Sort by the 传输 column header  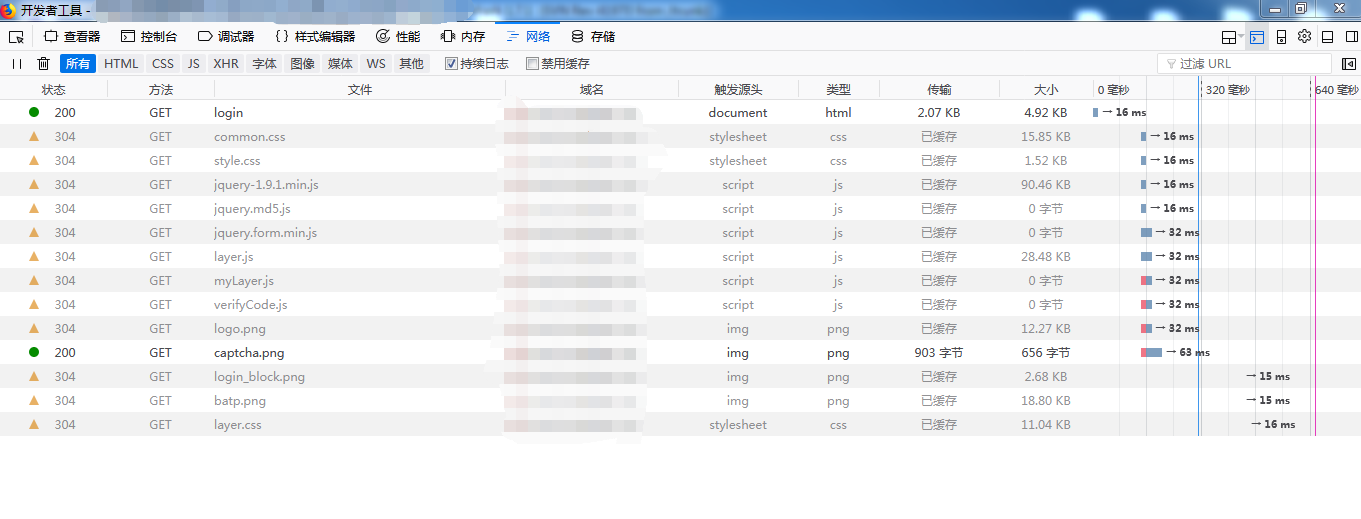[x=939, y=89]
